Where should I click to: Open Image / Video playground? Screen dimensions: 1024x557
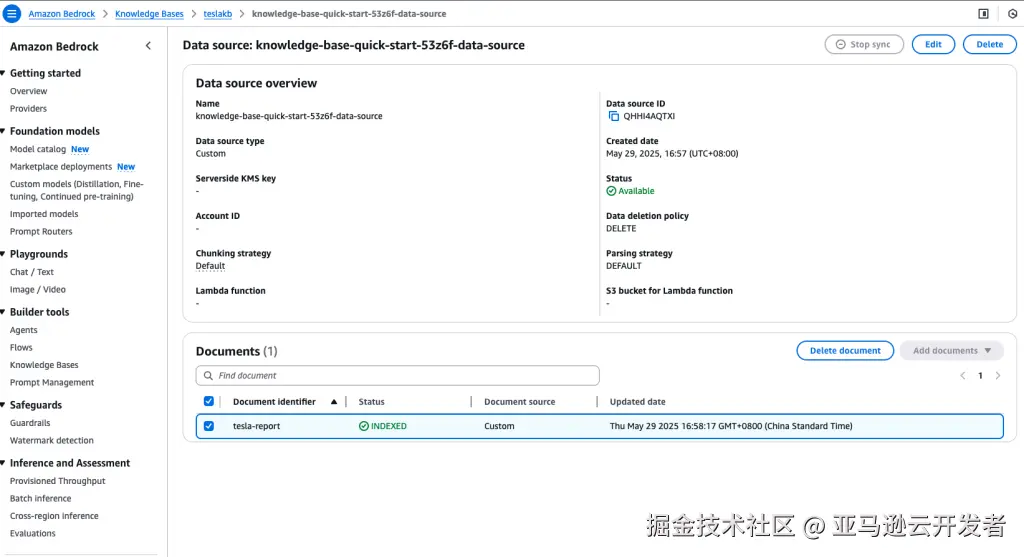(37, 289)
